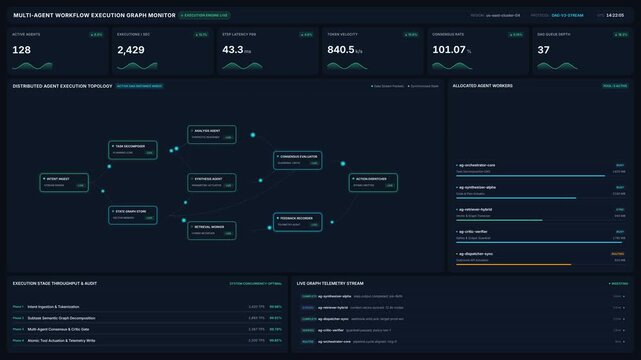
Task: Select the Intent Ingest node
Action: 64,182
